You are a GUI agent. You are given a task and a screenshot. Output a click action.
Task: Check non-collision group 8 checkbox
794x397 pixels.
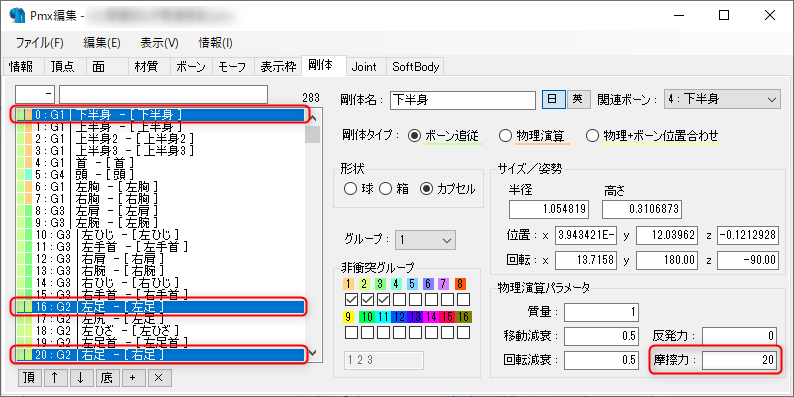(464, 299)
